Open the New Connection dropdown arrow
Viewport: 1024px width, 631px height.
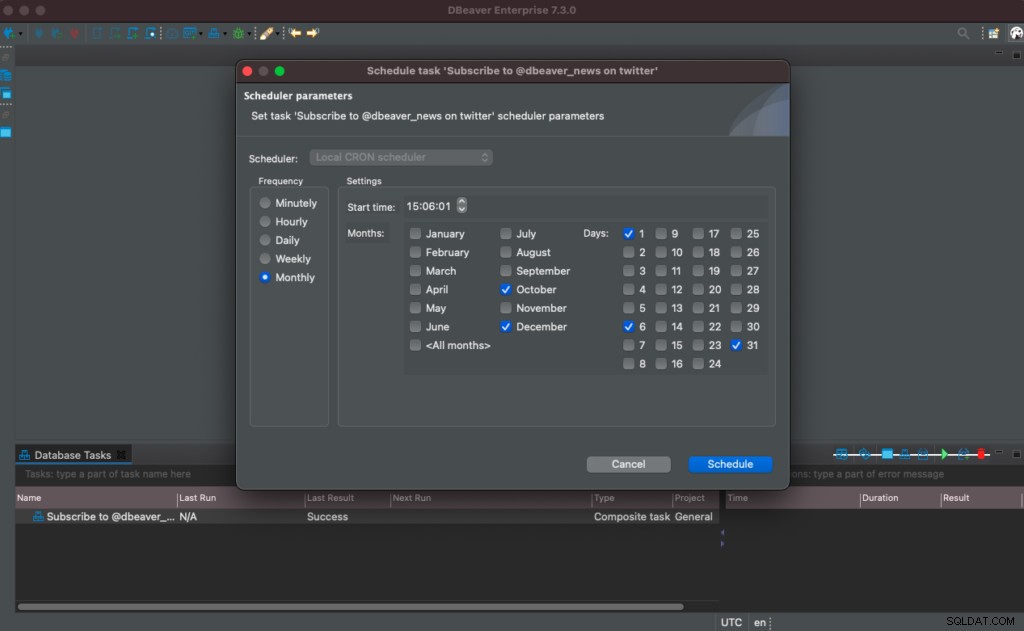coord(20,33)
